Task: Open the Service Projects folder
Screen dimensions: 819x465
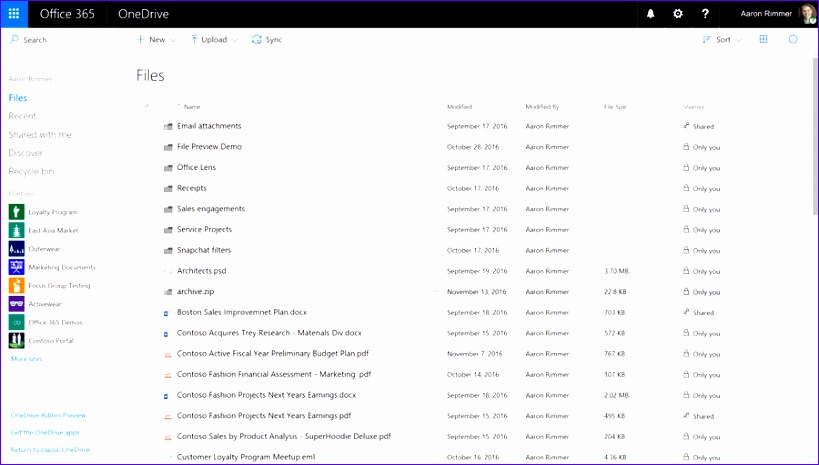Action: point(204,229)
